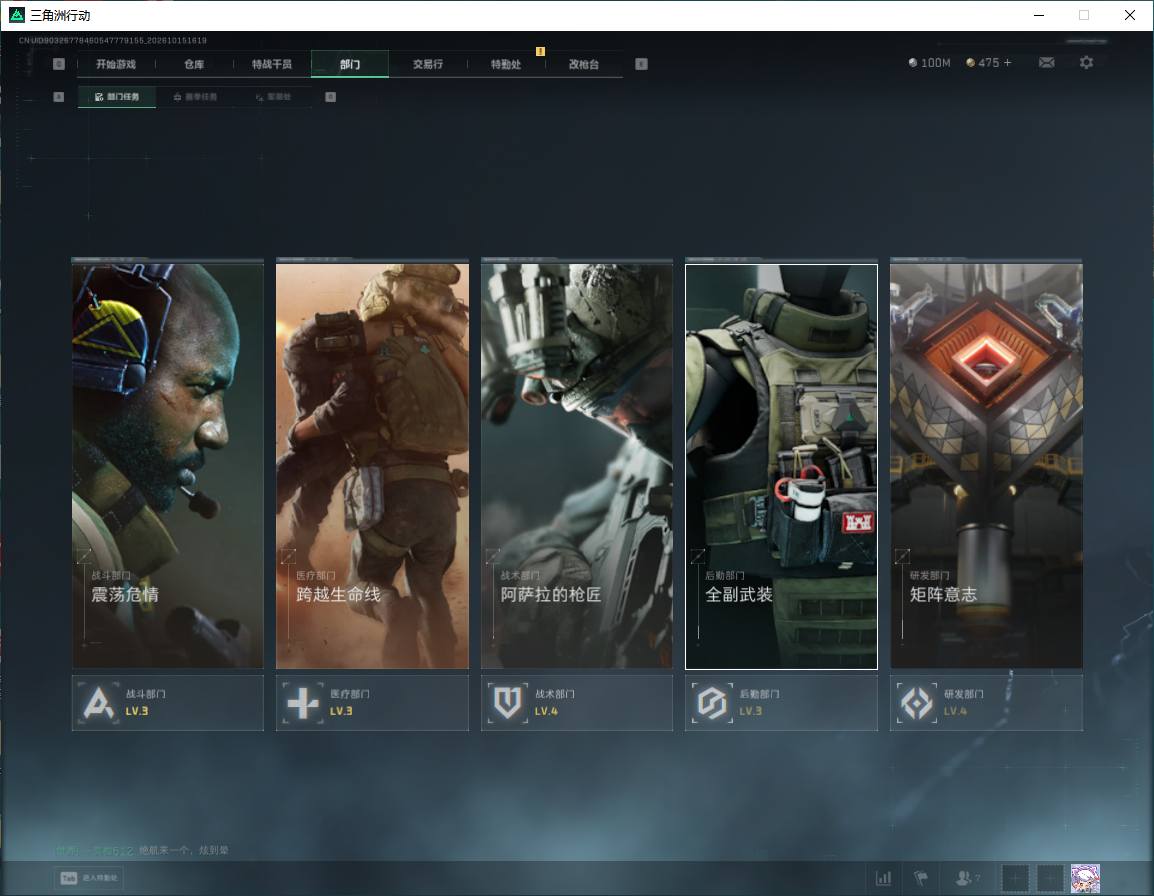Minimize the 三角洲行动 window

(x=1039, y=15)
